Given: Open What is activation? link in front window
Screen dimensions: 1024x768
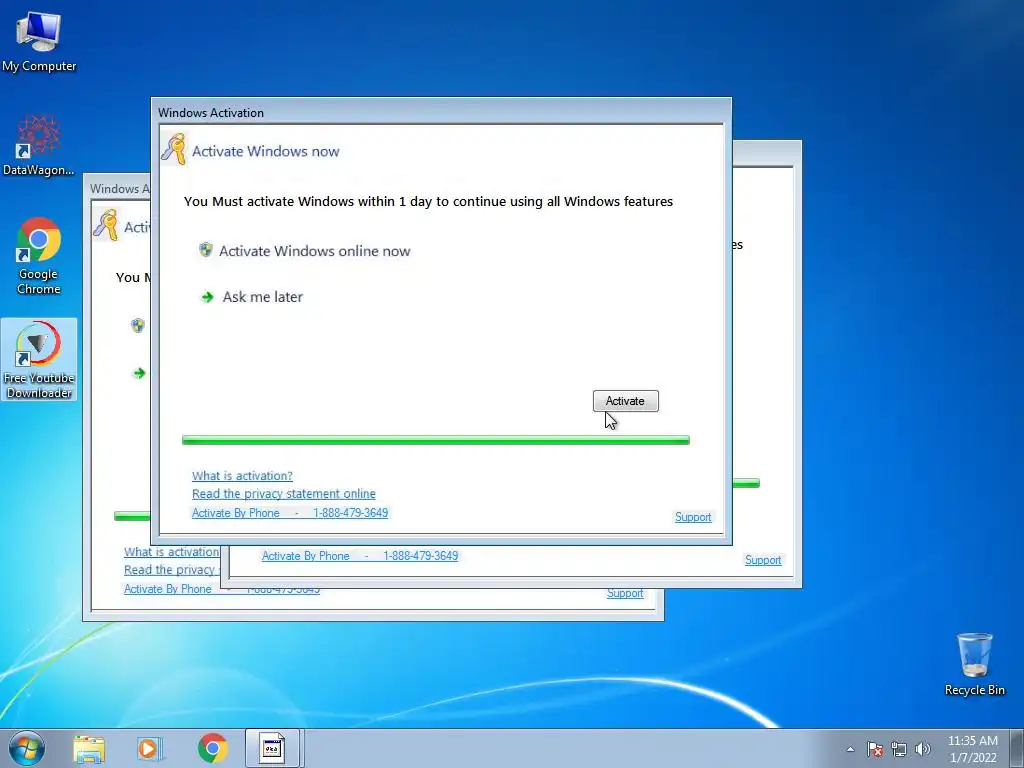Looking at the screenshot, I should (242, 475).
